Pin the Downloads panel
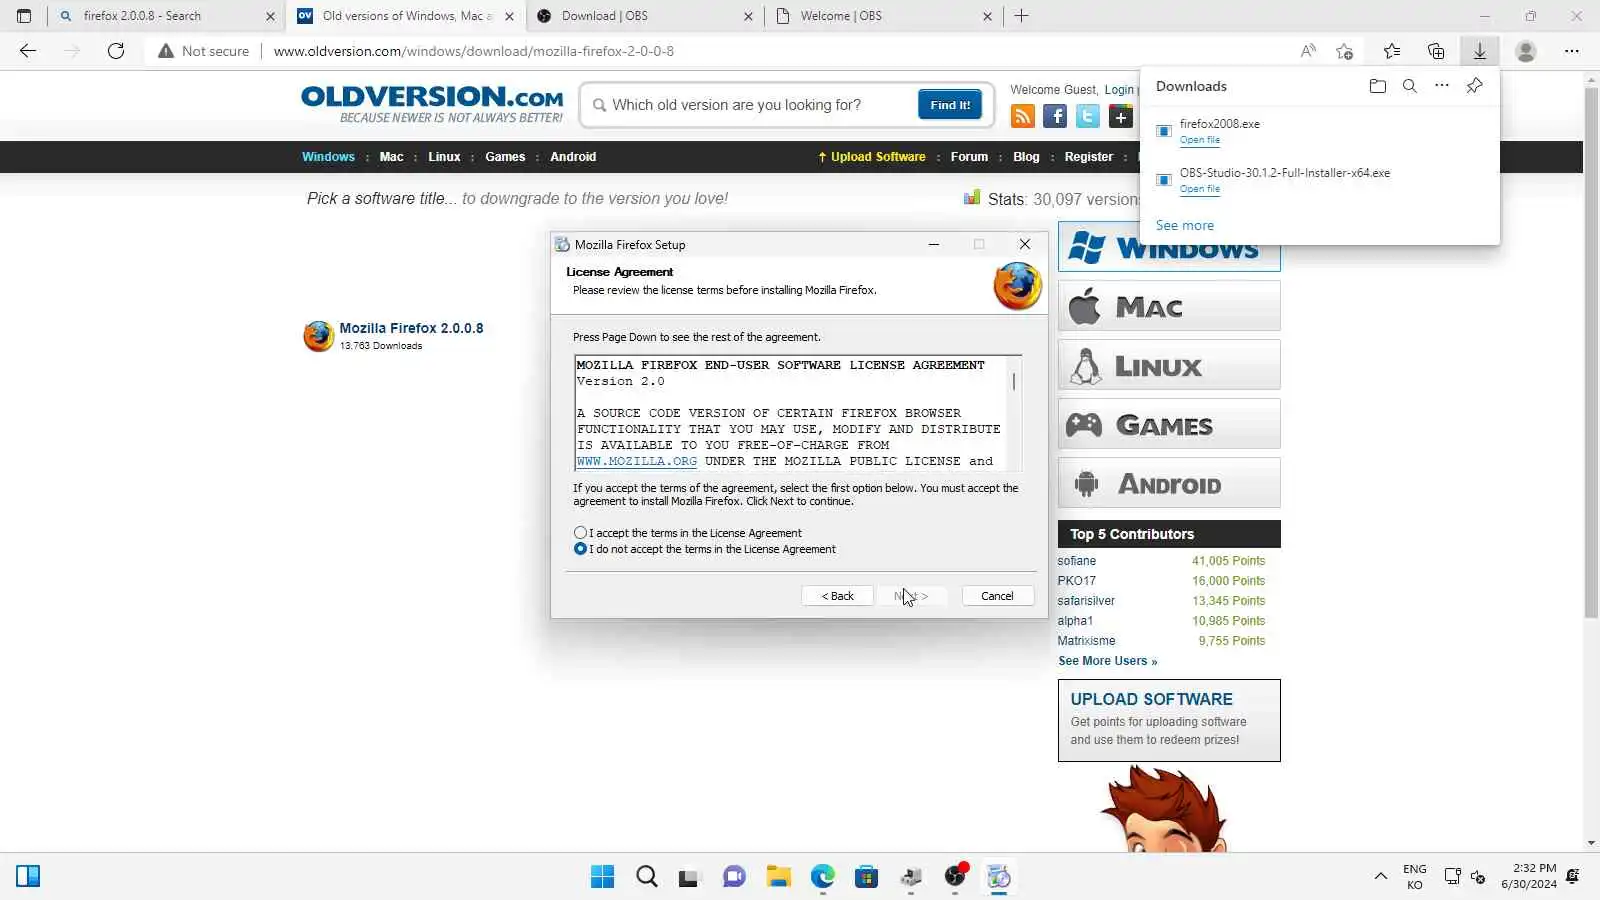Screen dimensions: 1600x900 coord(1474,86)
